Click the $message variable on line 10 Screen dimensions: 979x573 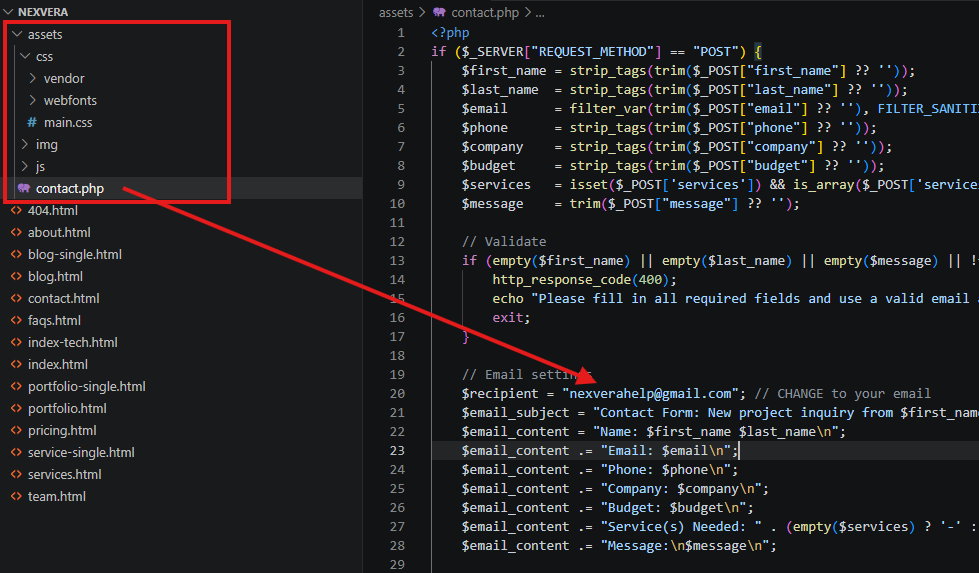click(x=492, y=203)
